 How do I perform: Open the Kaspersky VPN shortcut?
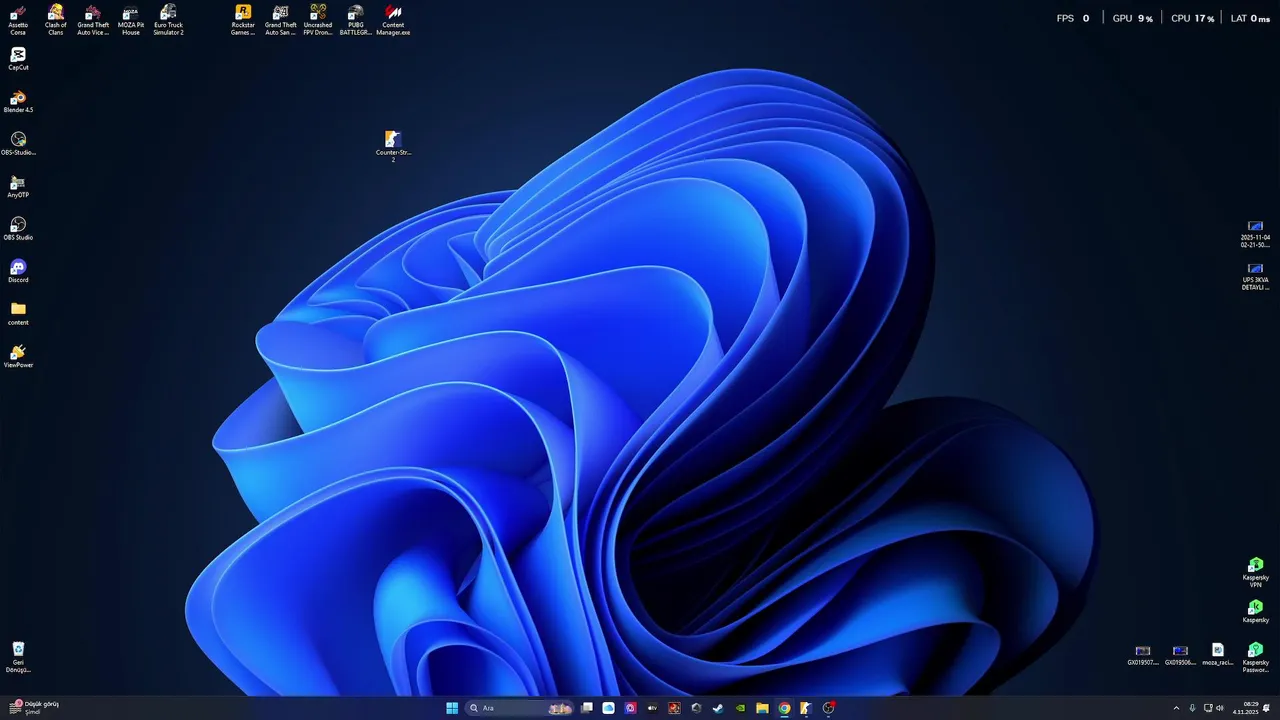click(x=1256, y=572)
